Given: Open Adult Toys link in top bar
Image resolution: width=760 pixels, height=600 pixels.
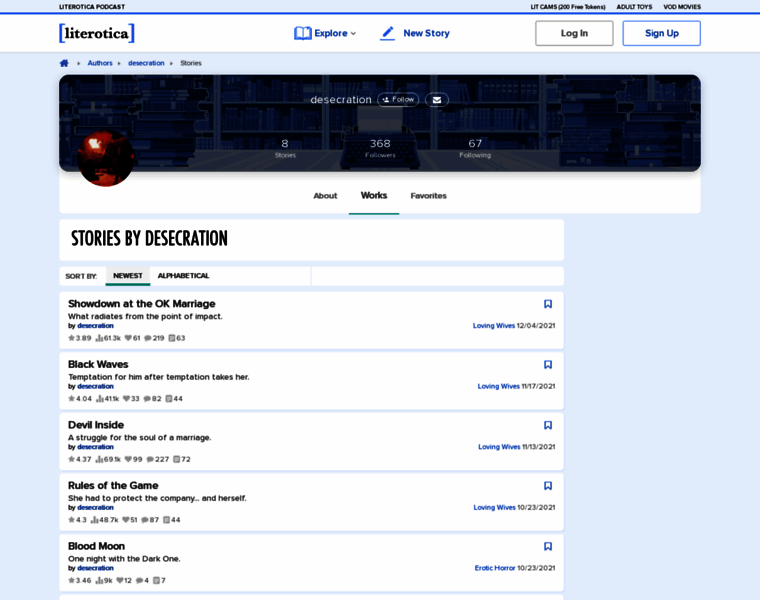Looking at the screenshot, I should [634, 7].
